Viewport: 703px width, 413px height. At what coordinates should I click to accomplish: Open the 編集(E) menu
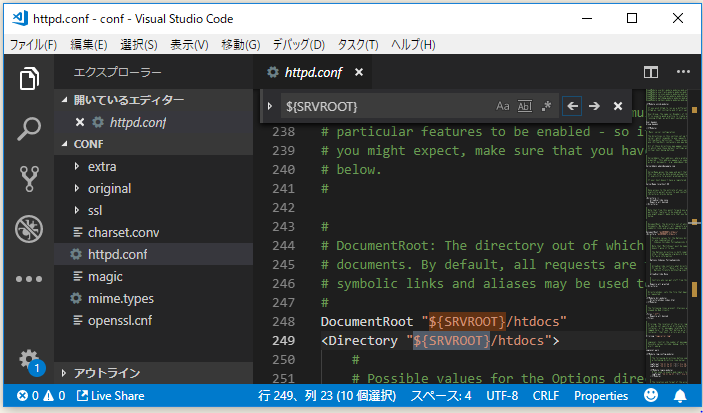pyautogui.click(x=89, y=44)
